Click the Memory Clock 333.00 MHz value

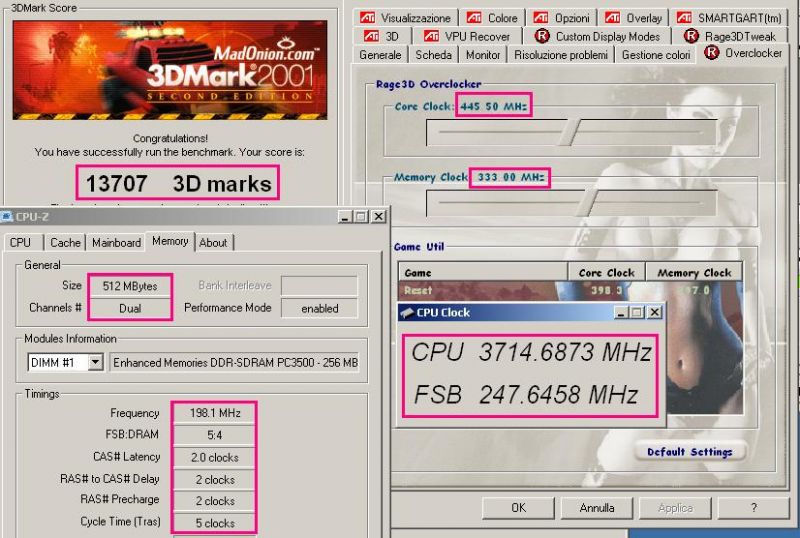[511, 177]
